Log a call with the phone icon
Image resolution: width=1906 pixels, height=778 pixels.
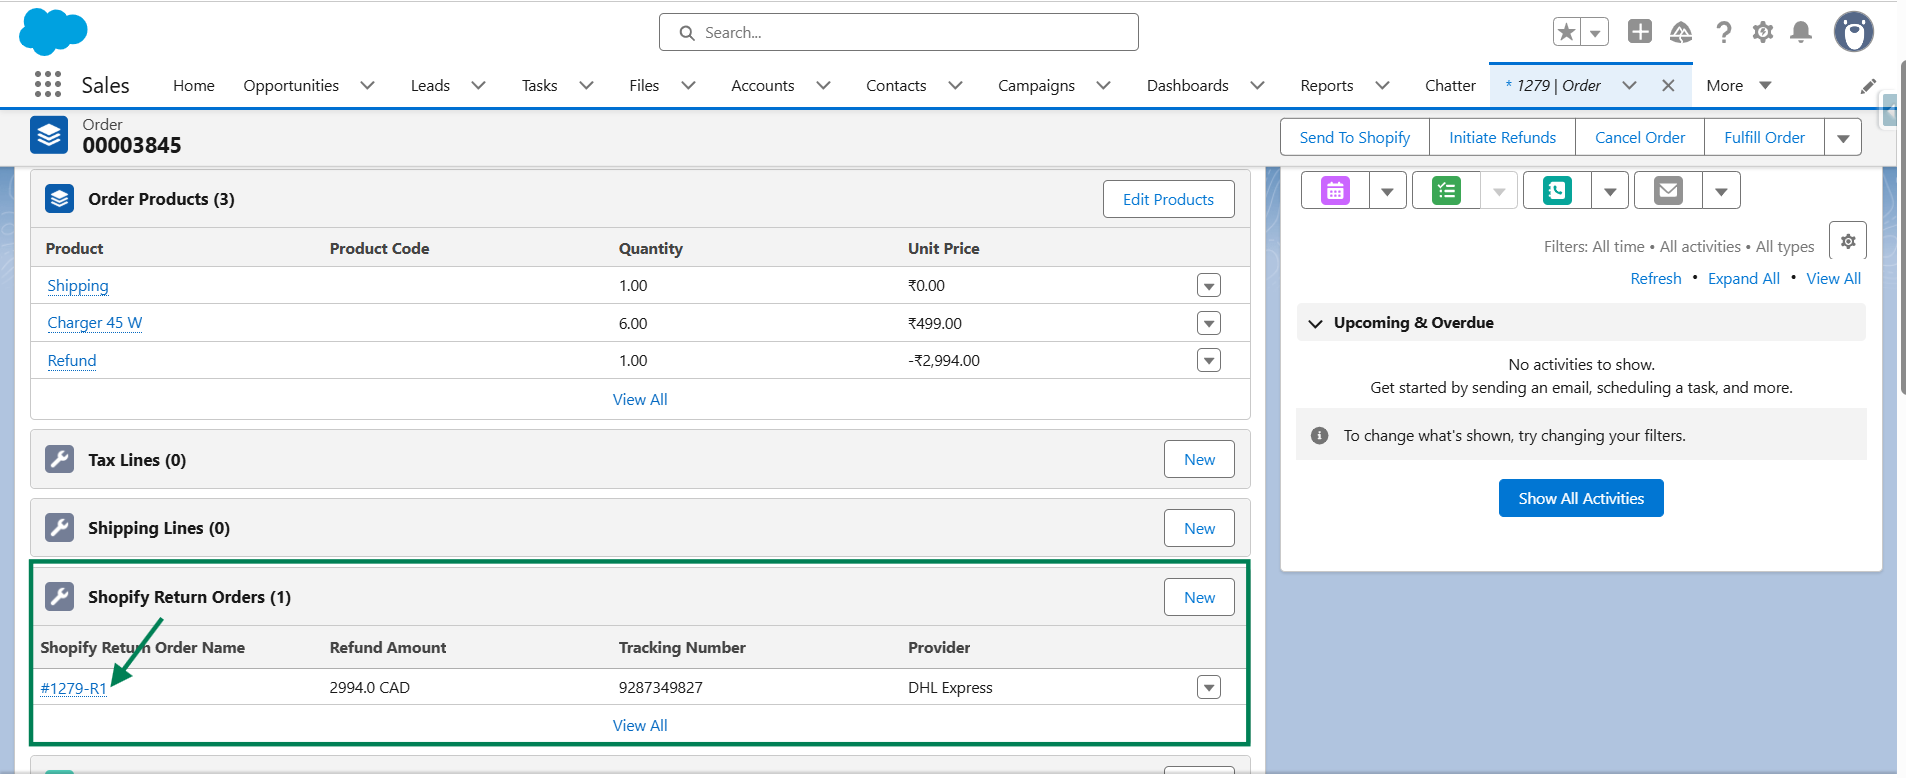[x=1557, y=190]
